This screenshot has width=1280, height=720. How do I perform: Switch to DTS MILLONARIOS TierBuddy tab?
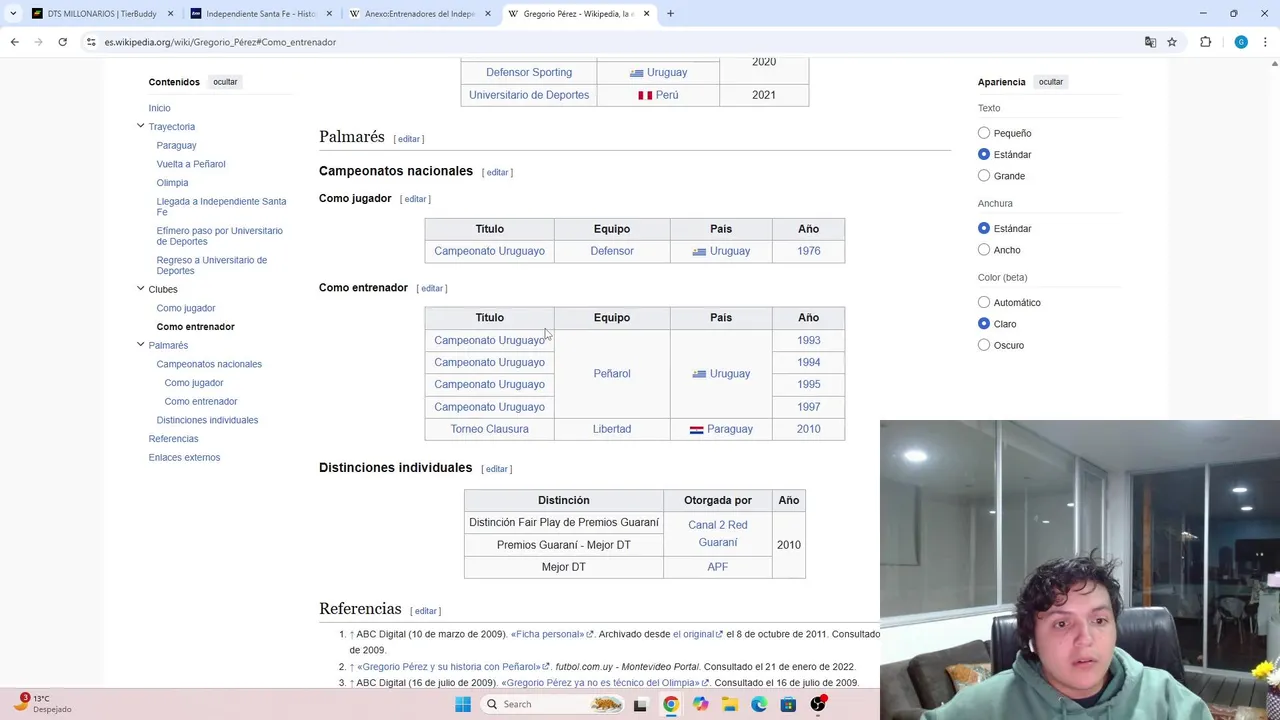[102, 14]
